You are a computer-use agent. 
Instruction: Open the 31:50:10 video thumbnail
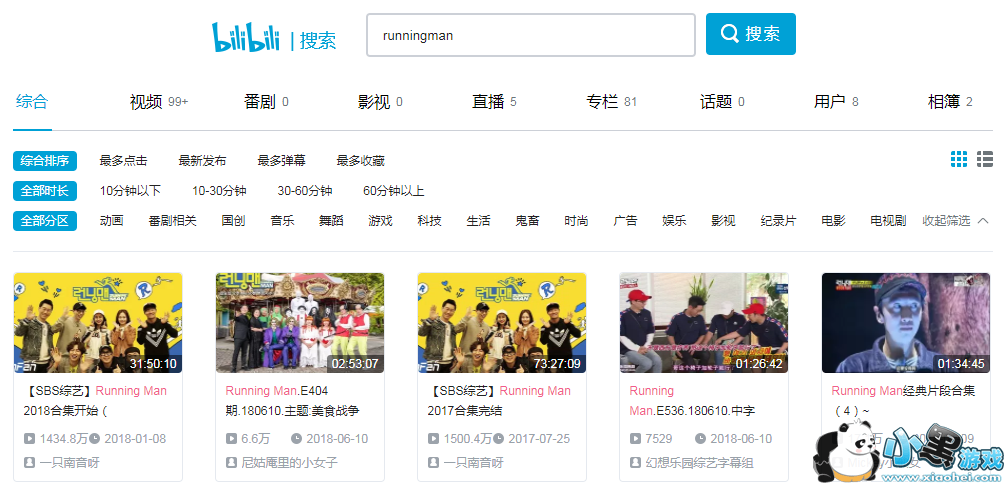pos(98,323)
